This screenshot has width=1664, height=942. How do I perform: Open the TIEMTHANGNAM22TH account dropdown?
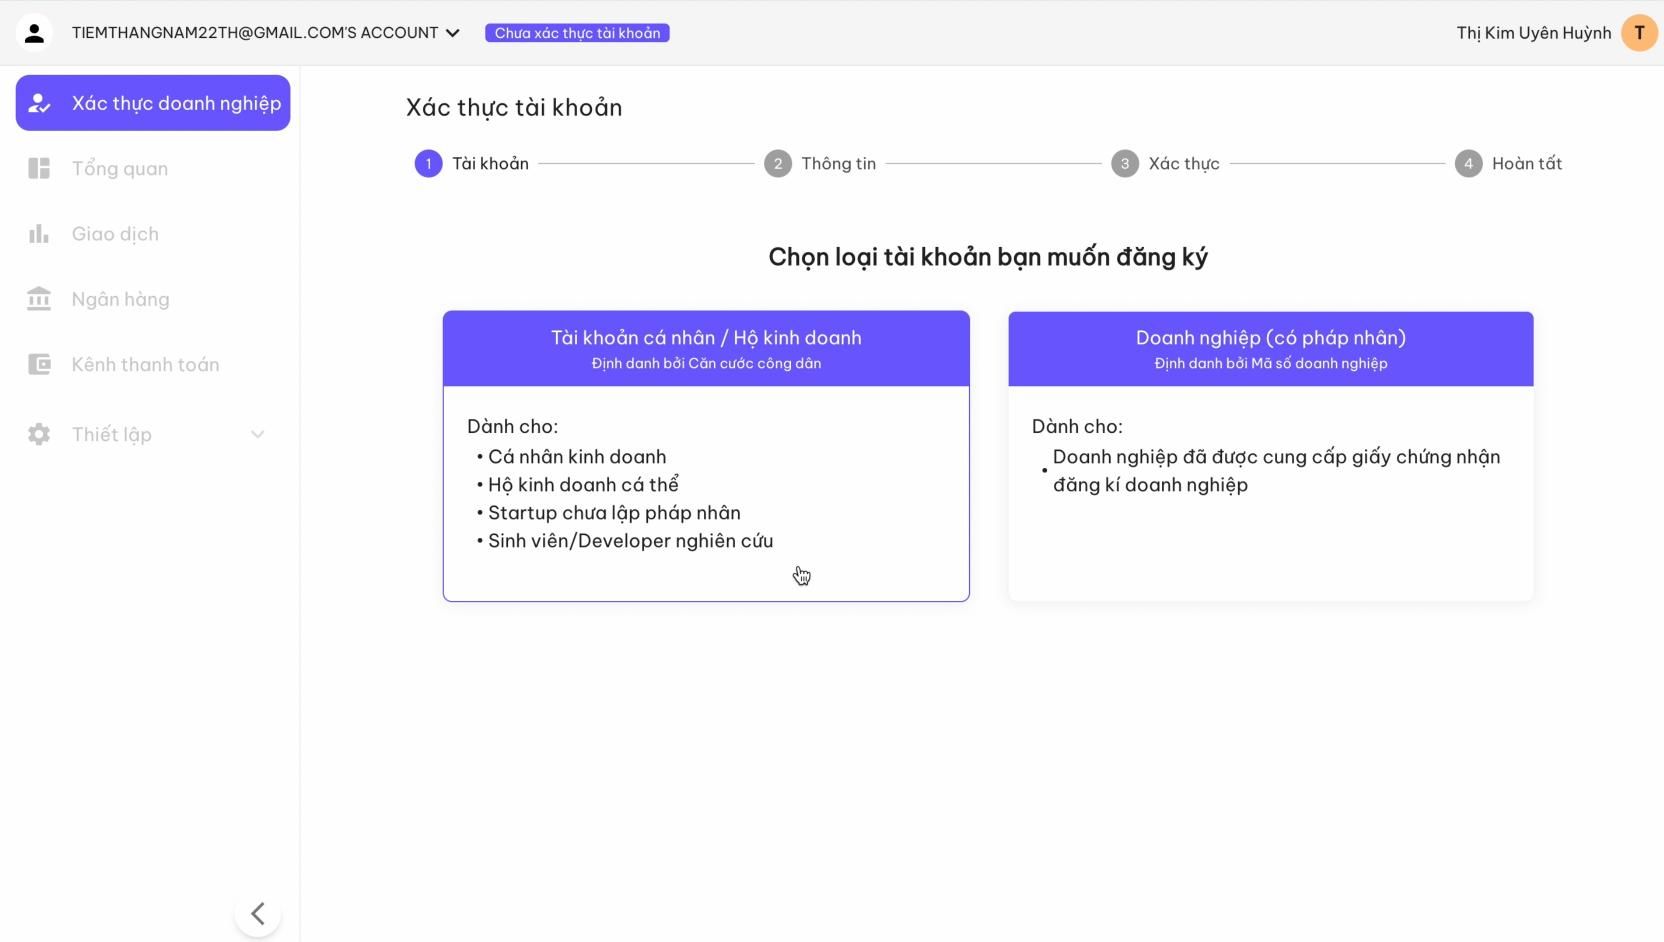point(265,33)
